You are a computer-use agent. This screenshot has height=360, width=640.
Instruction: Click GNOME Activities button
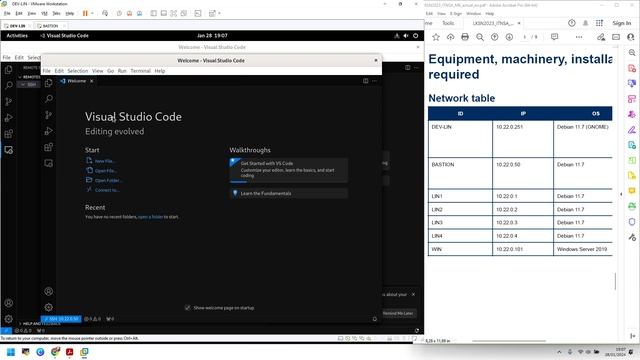click(x=17, y=36)
